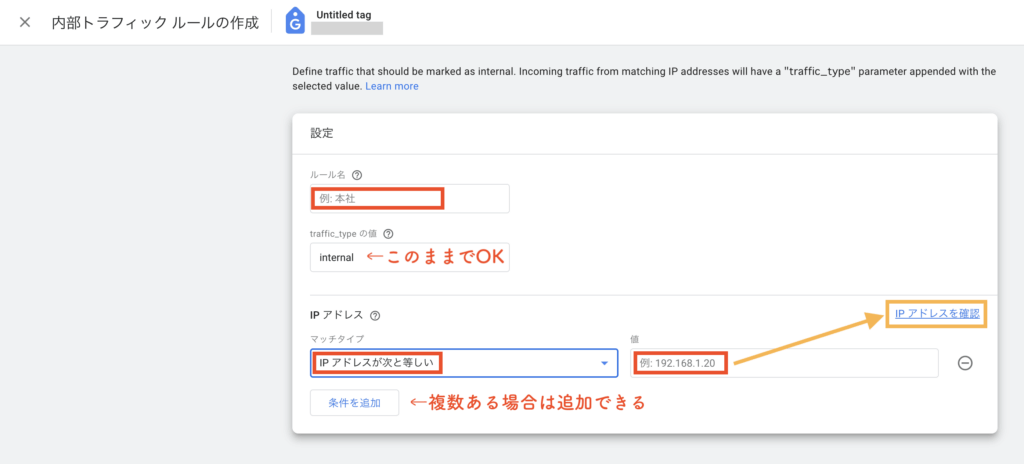Open the IP アドレスを確認 link
The image size is (1024, 464).
[939, 315]
